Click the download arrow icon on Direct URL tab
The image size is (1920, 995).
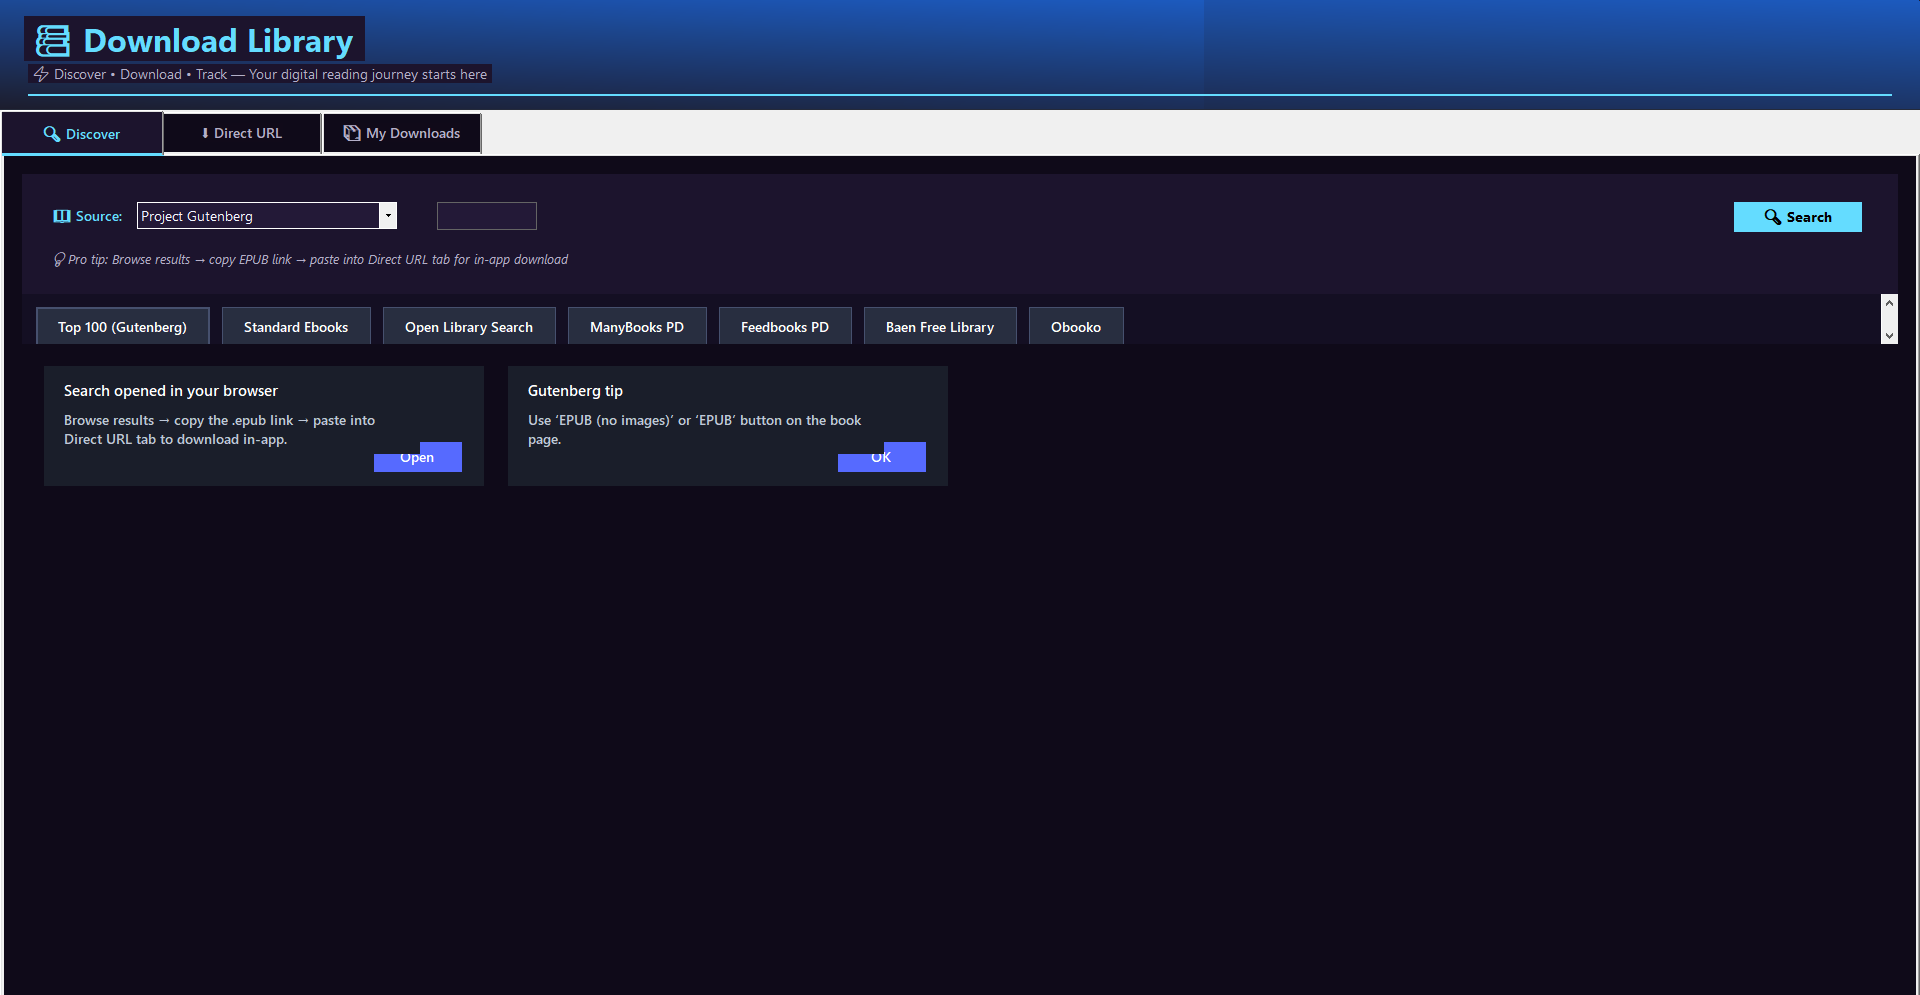(x=204, y=132)
